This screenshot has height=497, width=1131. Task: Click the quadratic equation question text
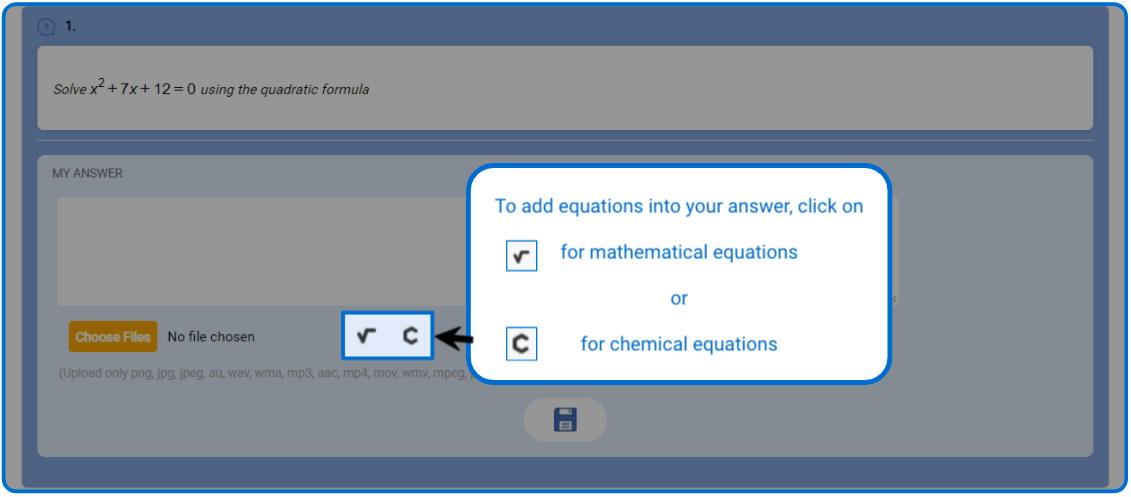pos(211,89)
